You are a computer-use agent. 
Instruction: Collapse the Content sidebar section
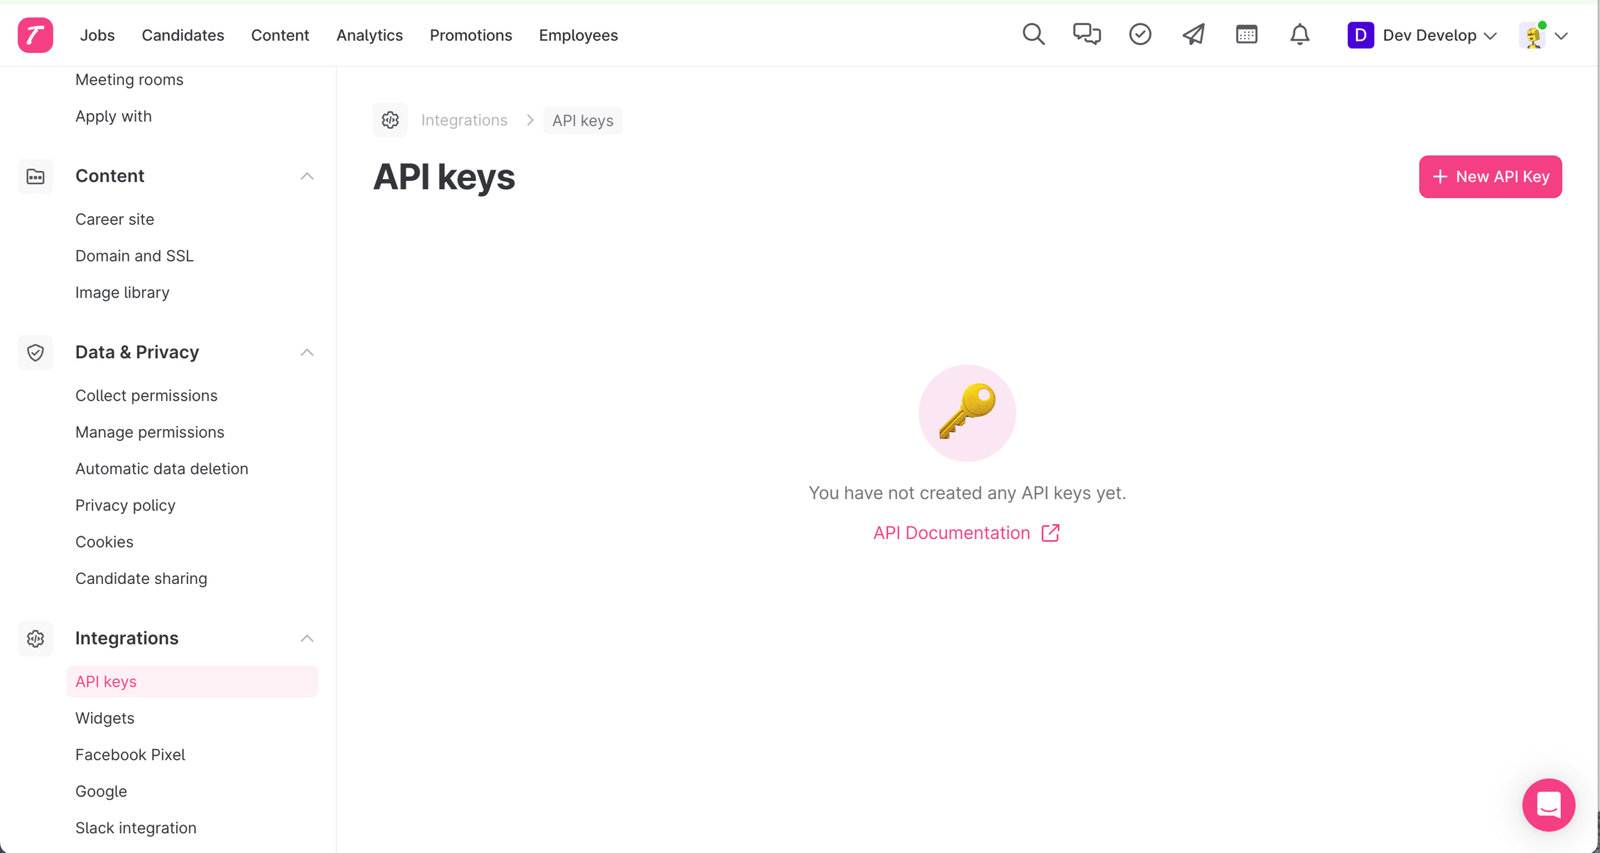tap(307, 176)
